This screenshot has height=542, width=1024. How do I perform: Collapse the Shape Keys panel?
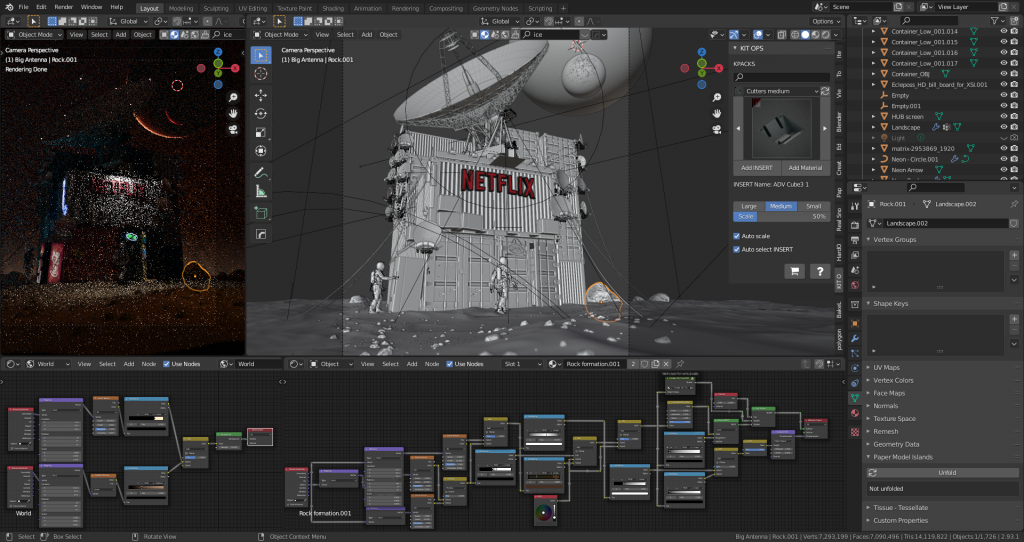click(869, 304)
